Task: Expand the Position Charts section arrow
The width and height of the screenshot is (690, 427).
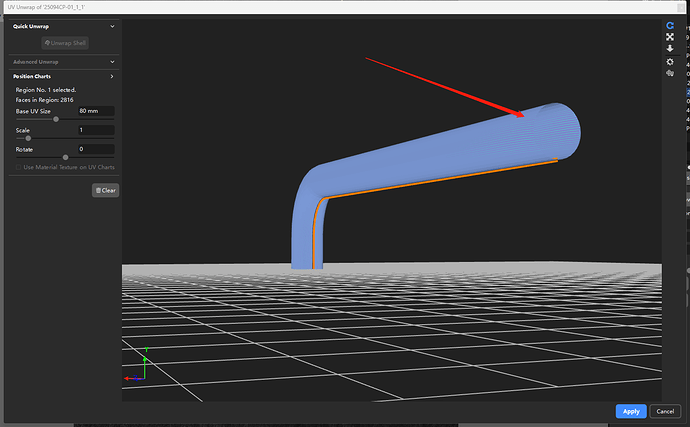Action: [x=112, y=76]
